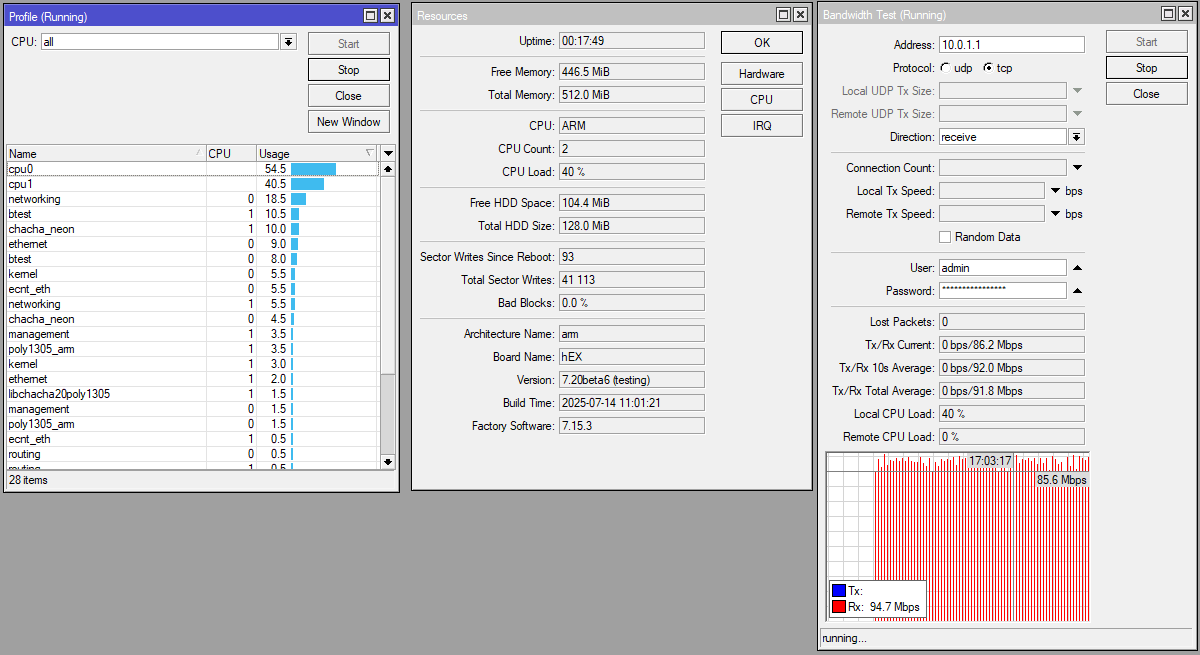Expand the Local Tx Speed field
Viewport: 1200px width, 655px height.
pos(1055,191)
